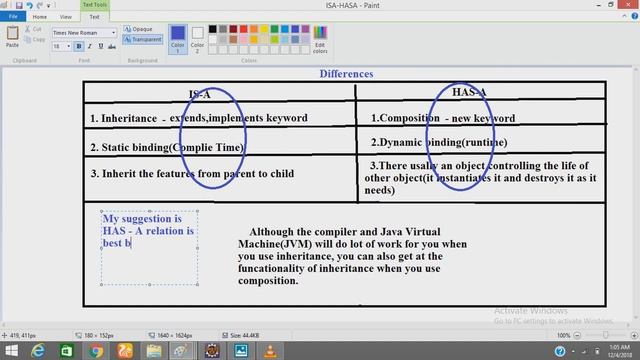Image resolution: width=640 pixels, height=360 pixels.
Task: Open Customize Quick Access Toolbar arrow
Action: [49, 6]
